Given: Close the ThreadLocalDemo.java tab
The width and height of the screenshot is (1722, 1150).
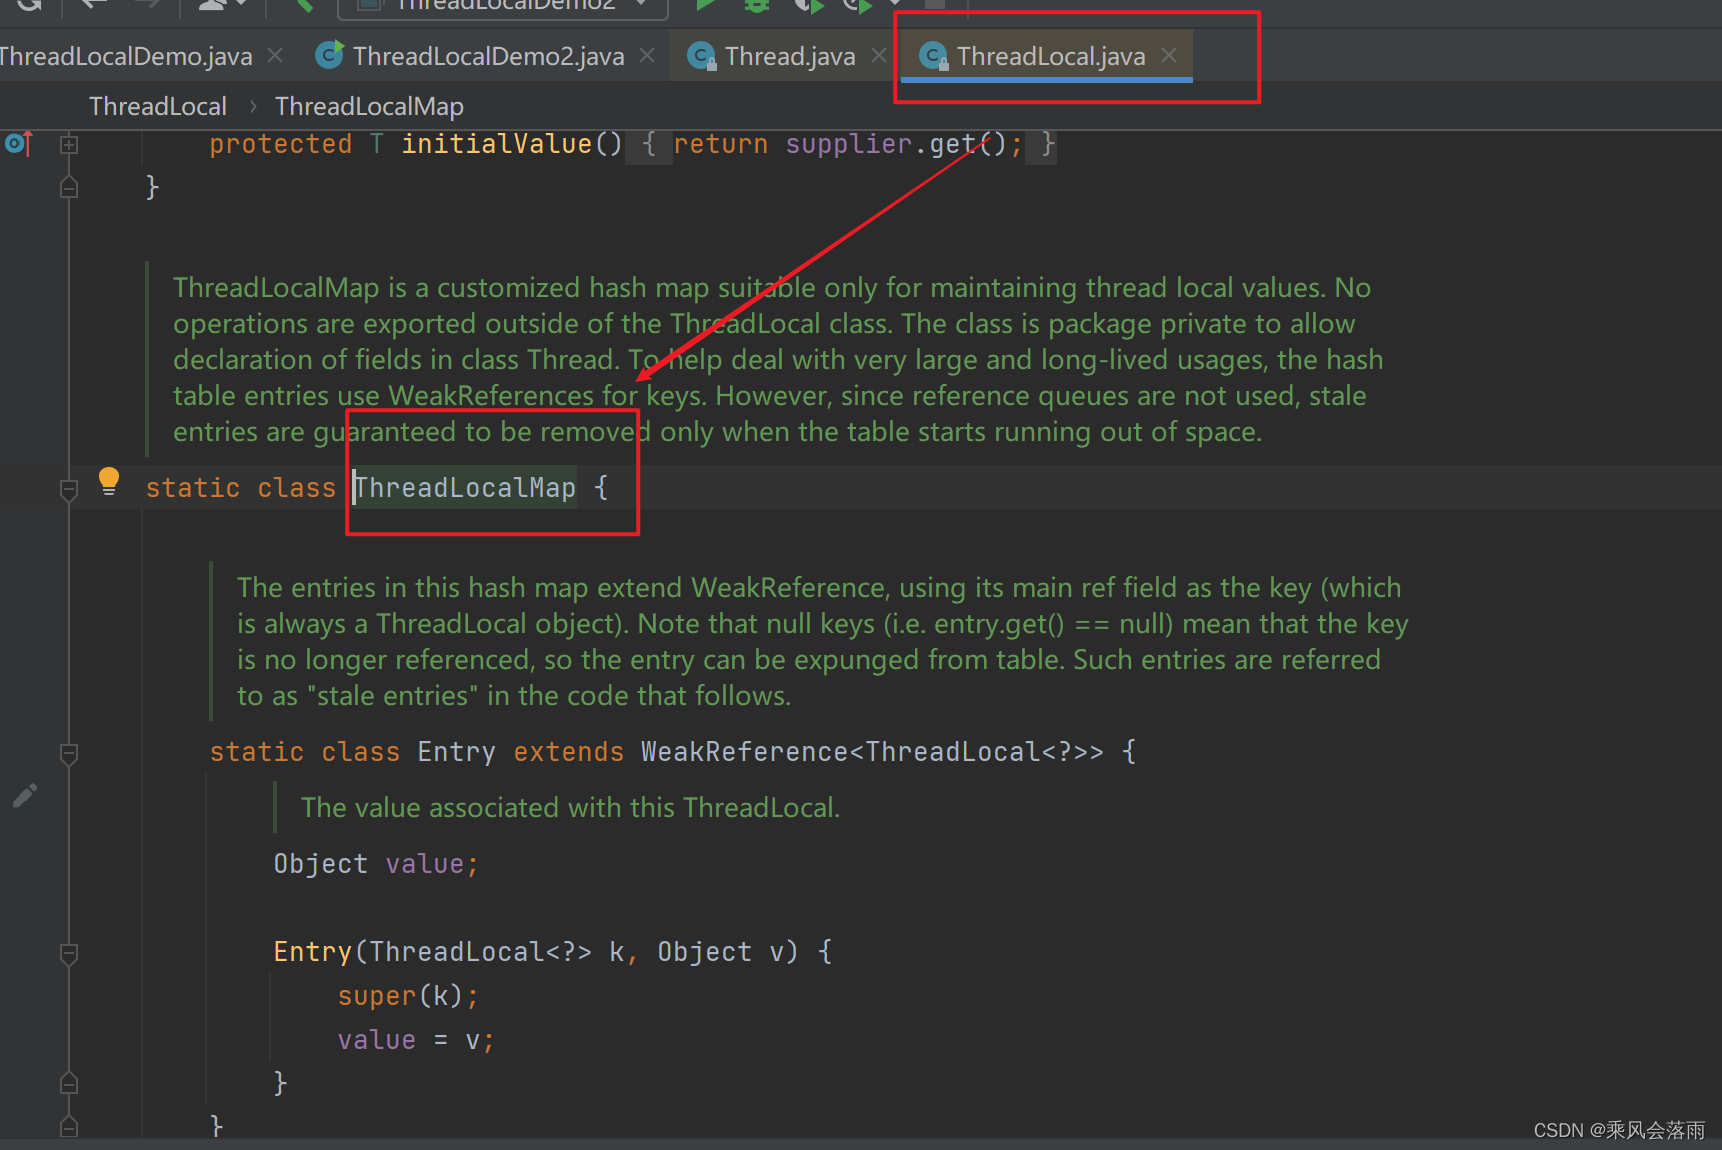Looking at the screenshot, I should (x=275, y=56).
